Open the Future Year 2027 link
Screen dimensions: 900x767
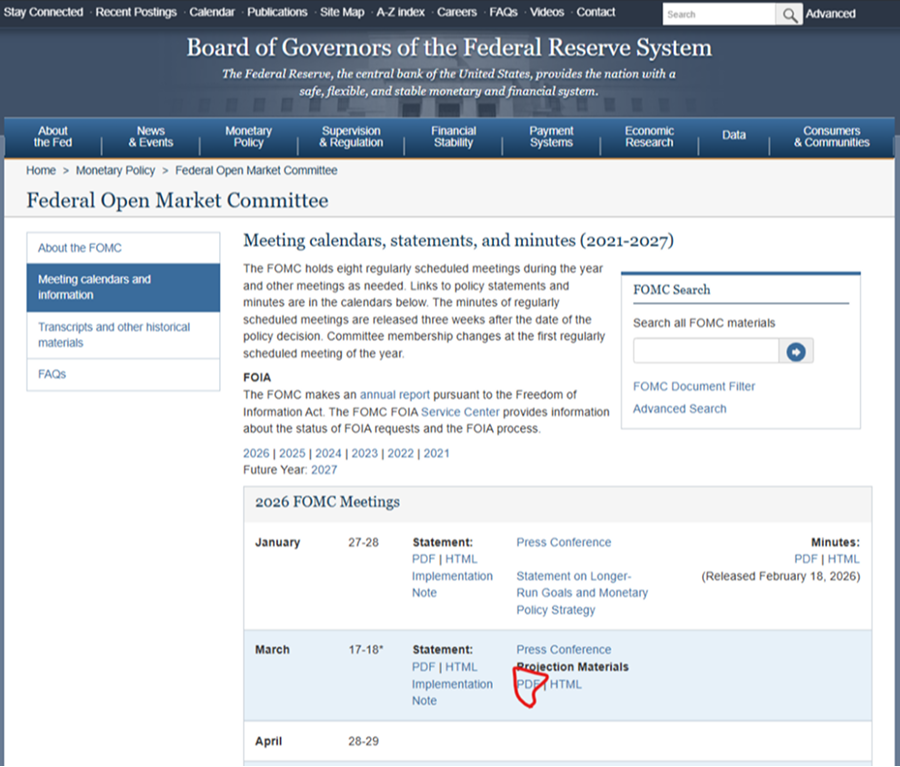(324, 469)
